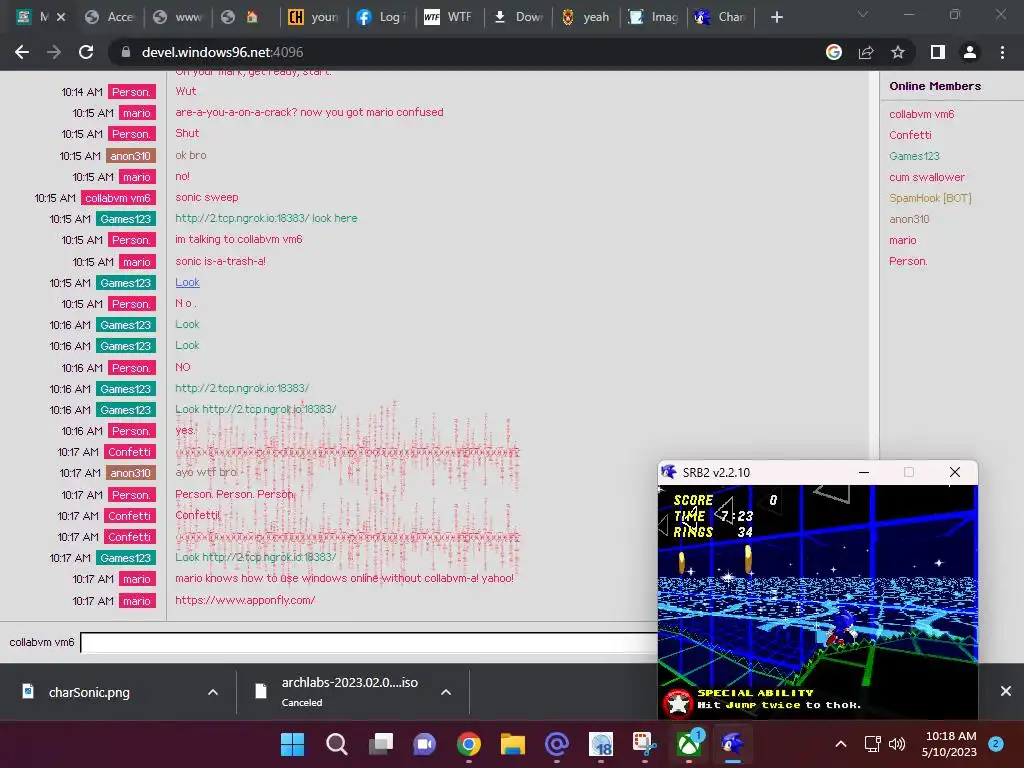Expand the tab search chevron

click(x=863, y=14)
